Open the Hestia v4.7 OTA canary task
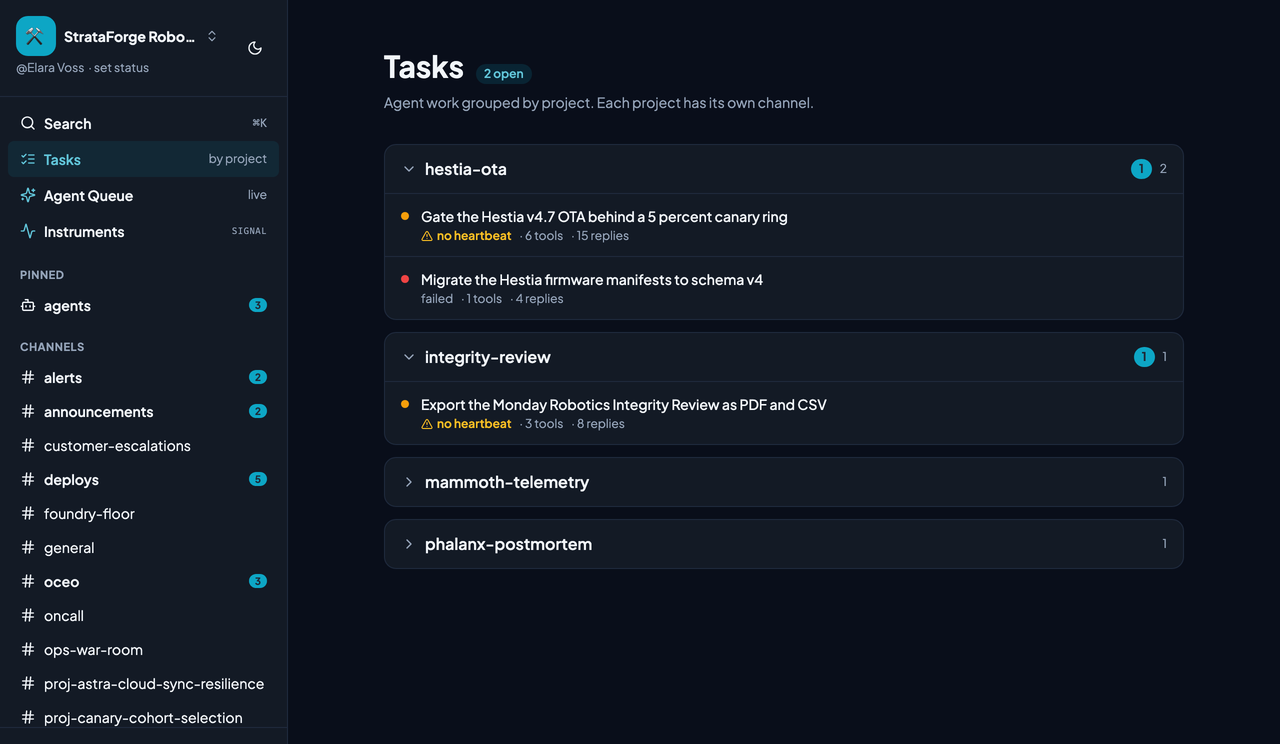1280x744 pixels. point(784,225)
